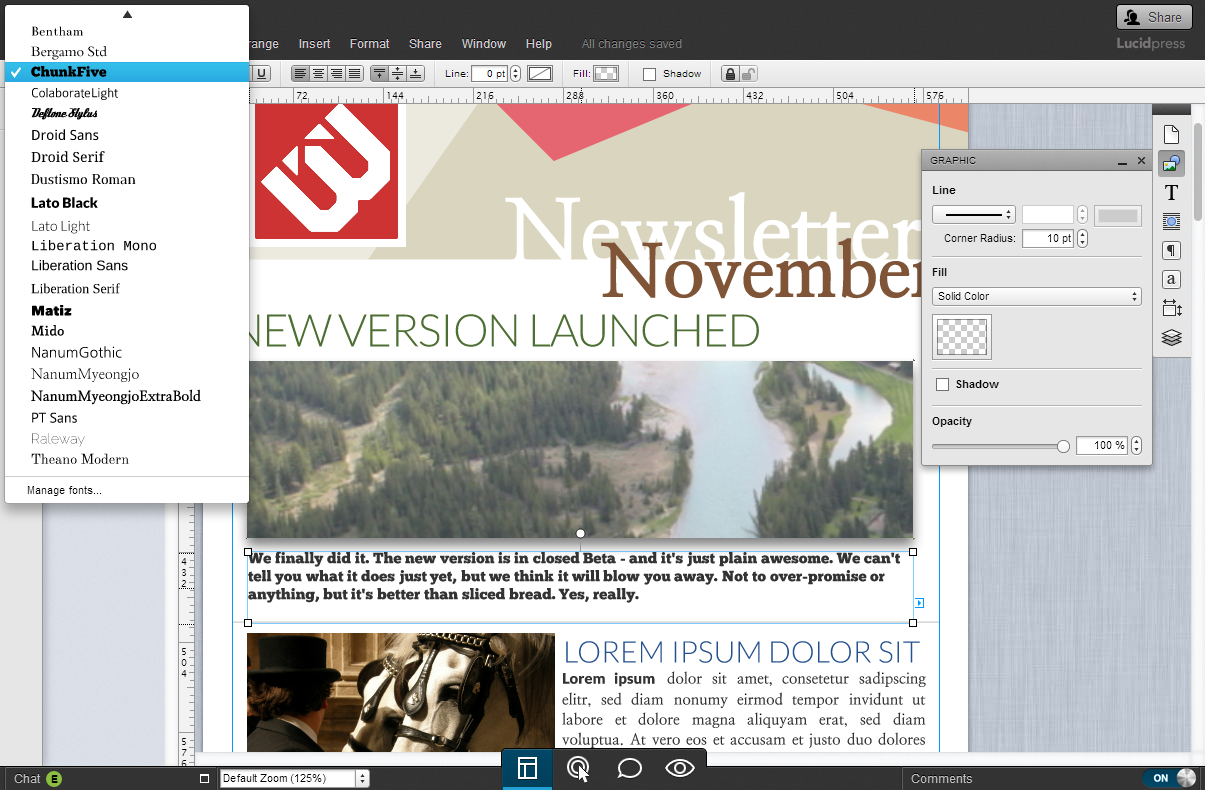Switch to layout mode in bottom bar
The image size is (1205, 790).
(x=527, y=768)
